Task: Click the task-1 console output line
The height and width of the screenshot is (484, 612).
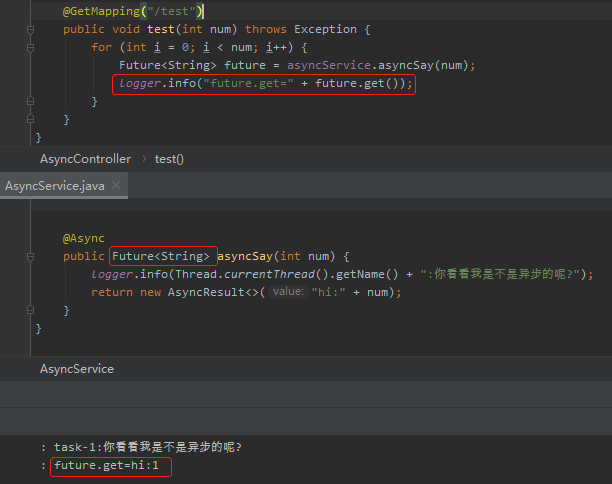Action: coord(148,447)
